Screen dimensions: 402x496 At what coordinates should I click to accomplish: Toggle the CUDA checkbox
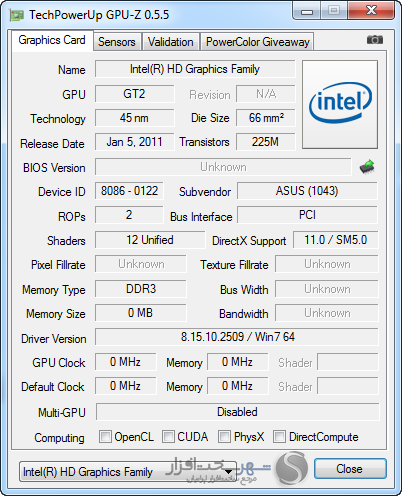click(168, 436)
